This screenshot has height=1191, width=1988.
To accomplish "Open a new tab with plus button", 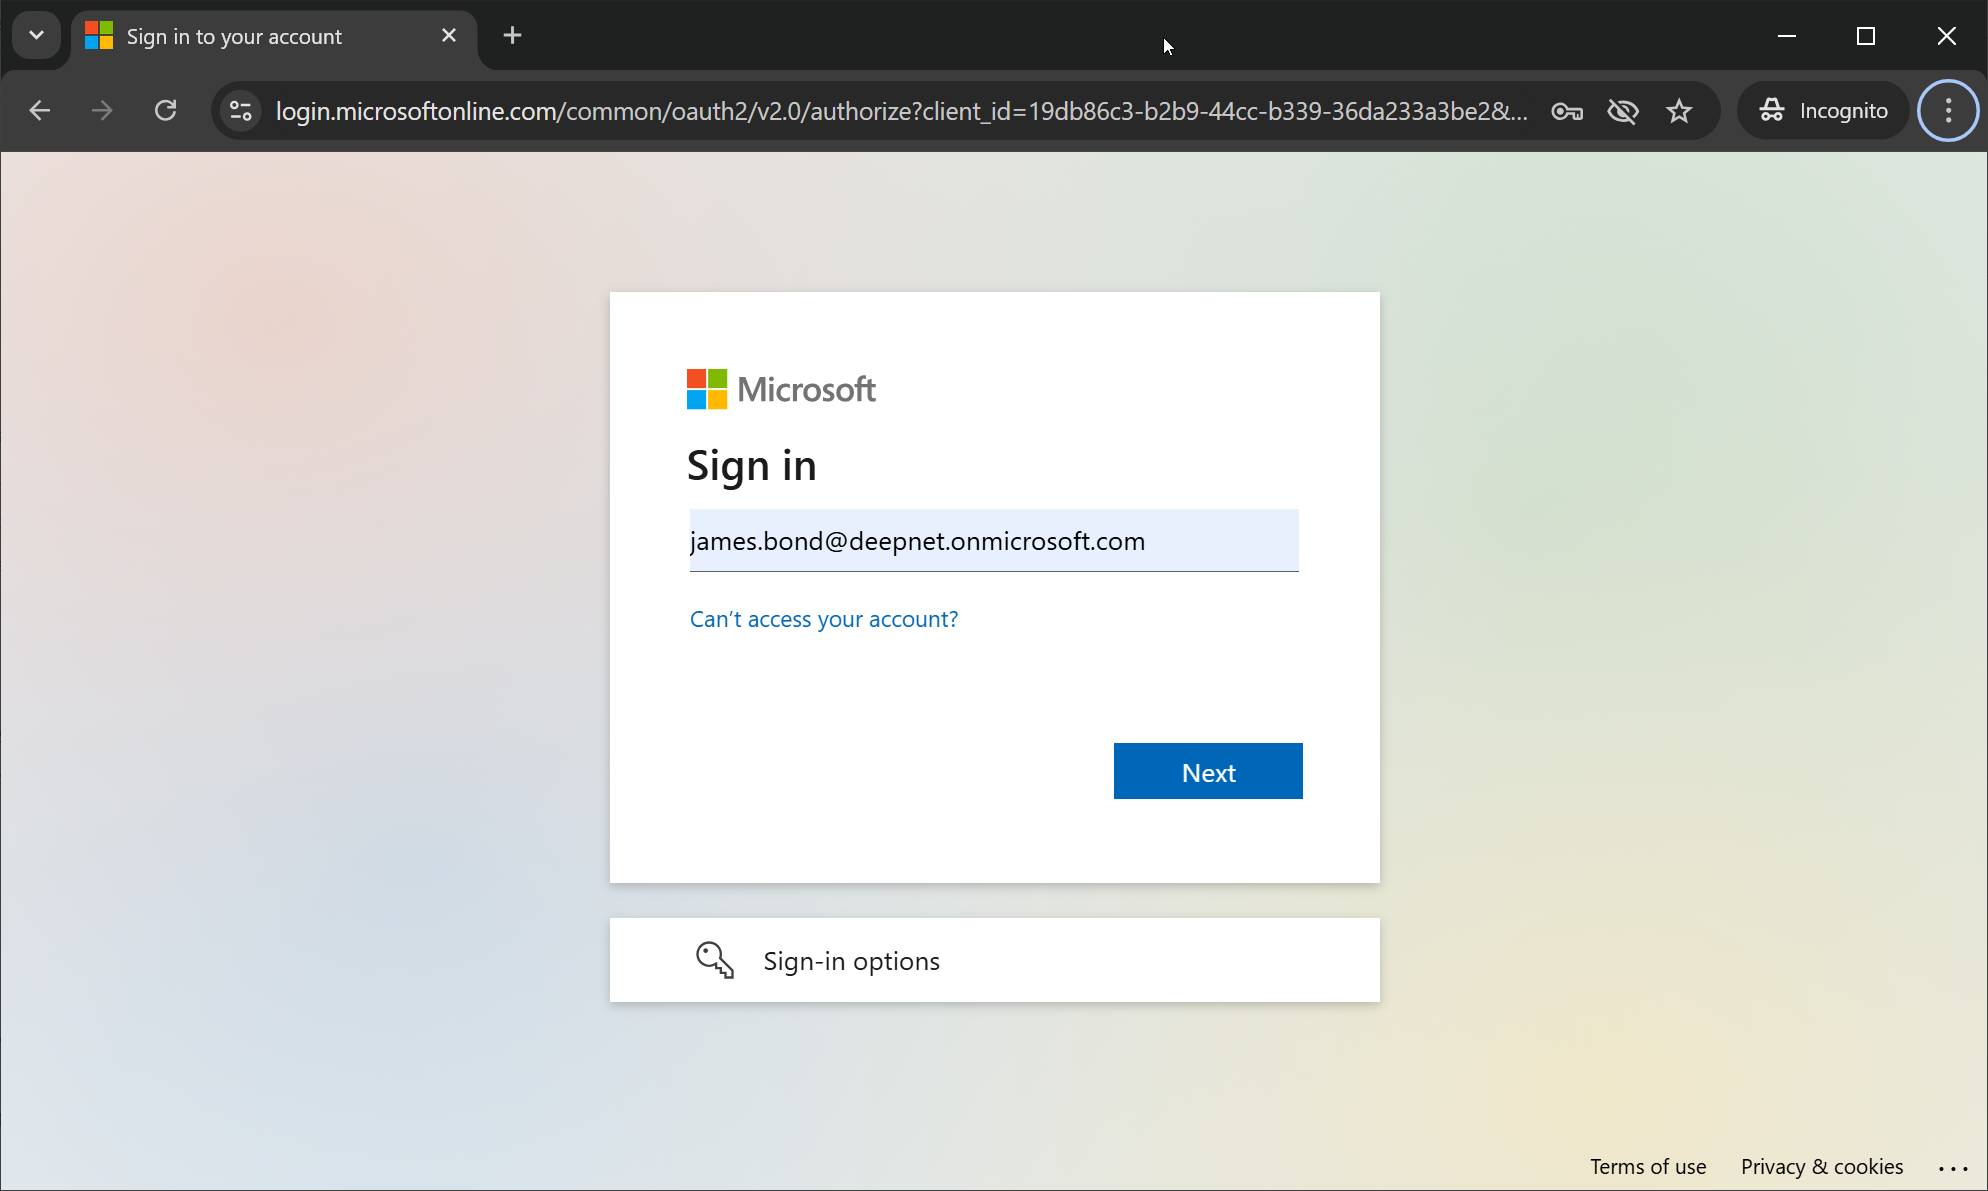I will coord(512,36).
